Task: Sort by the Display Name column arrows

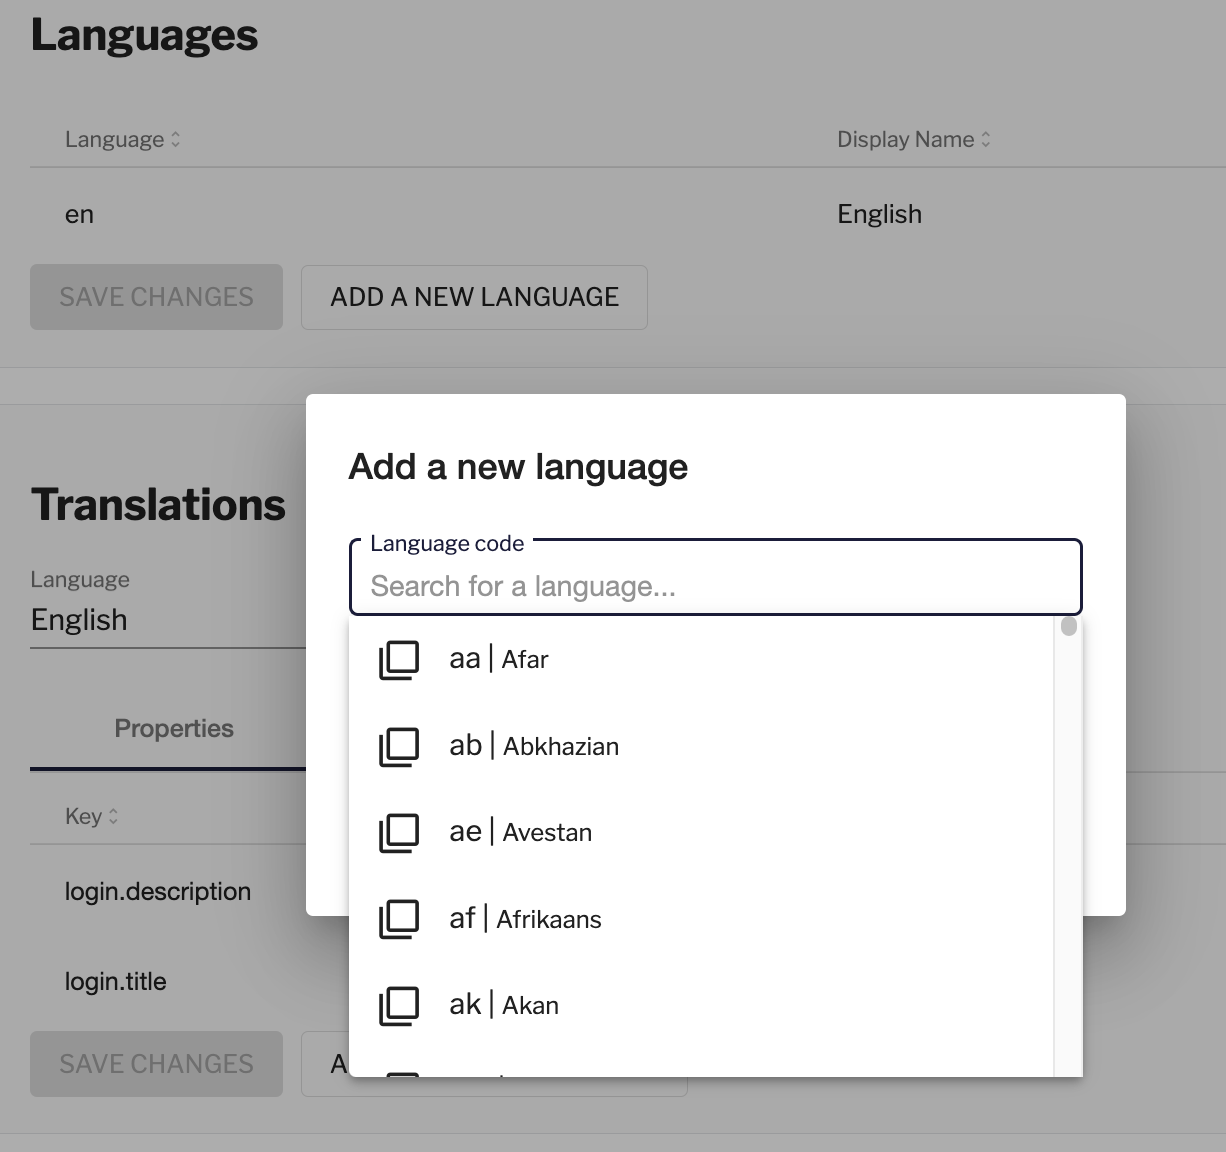Action: pyautogui.click(x=985, y=140)
